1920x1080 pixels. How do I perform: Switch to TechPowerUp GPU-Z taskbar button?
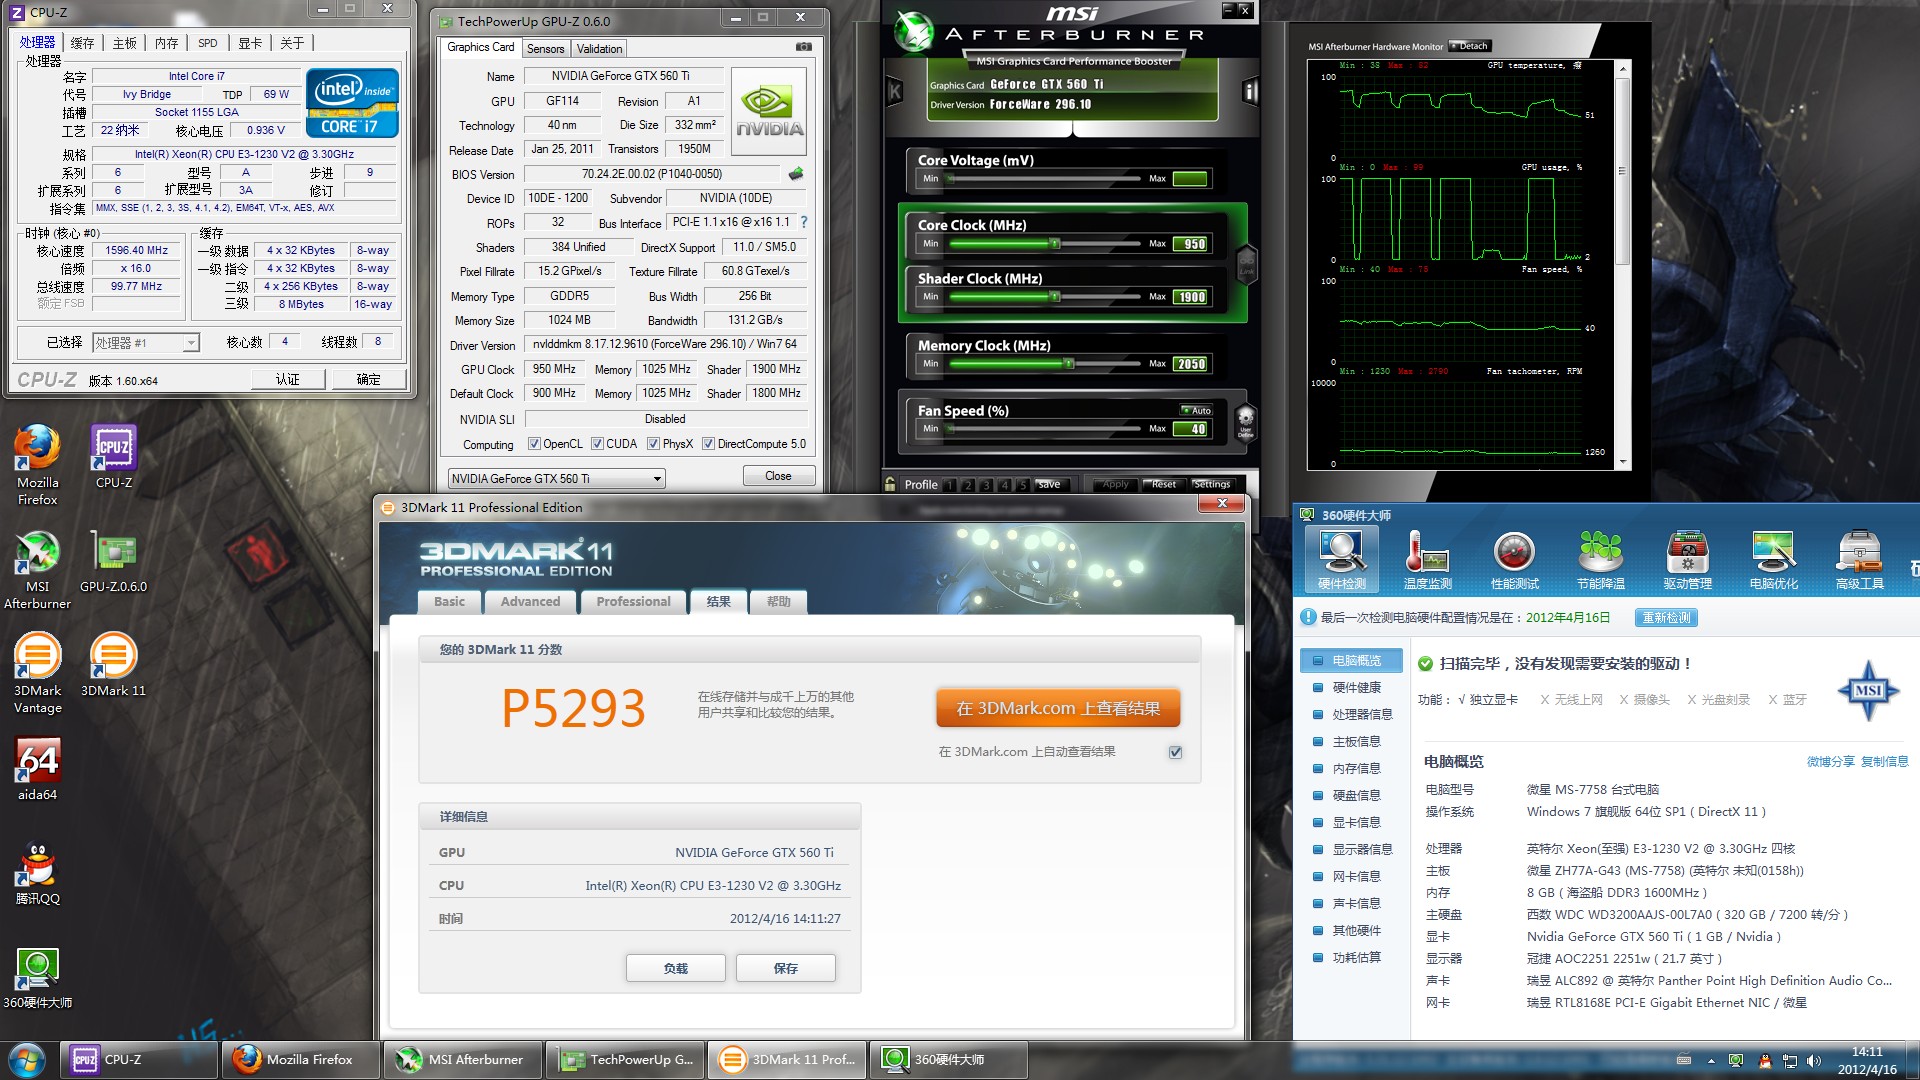626,1060
